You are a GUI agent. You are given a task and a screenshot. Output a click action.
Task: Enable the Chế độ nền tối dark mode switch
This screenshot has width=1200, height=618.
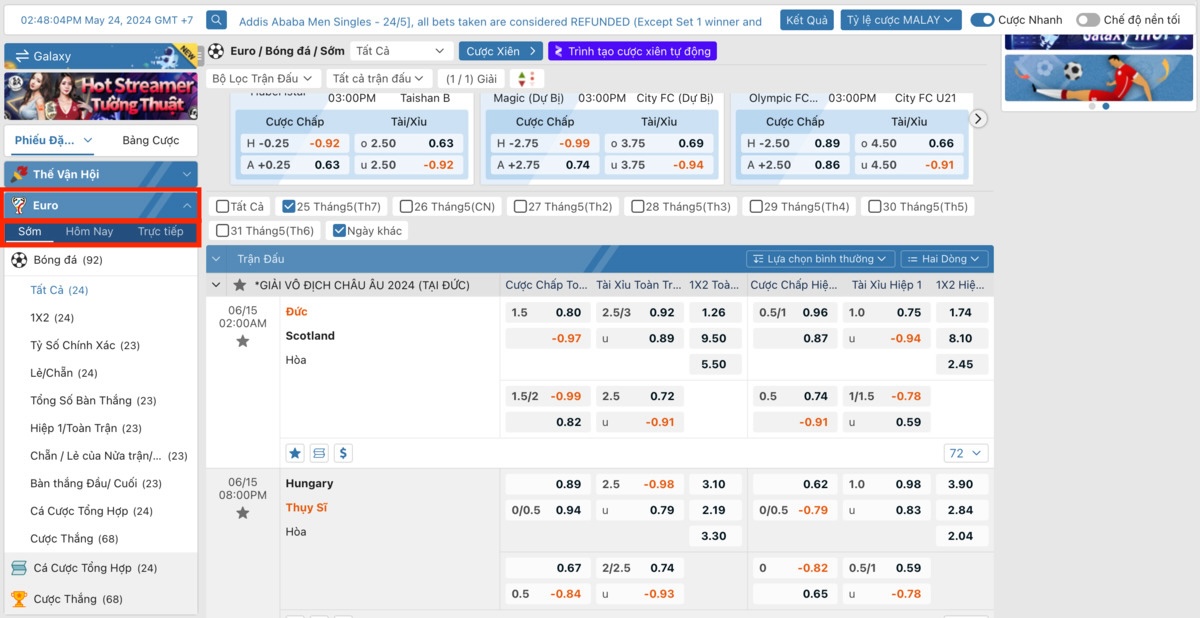(1087, 20)
